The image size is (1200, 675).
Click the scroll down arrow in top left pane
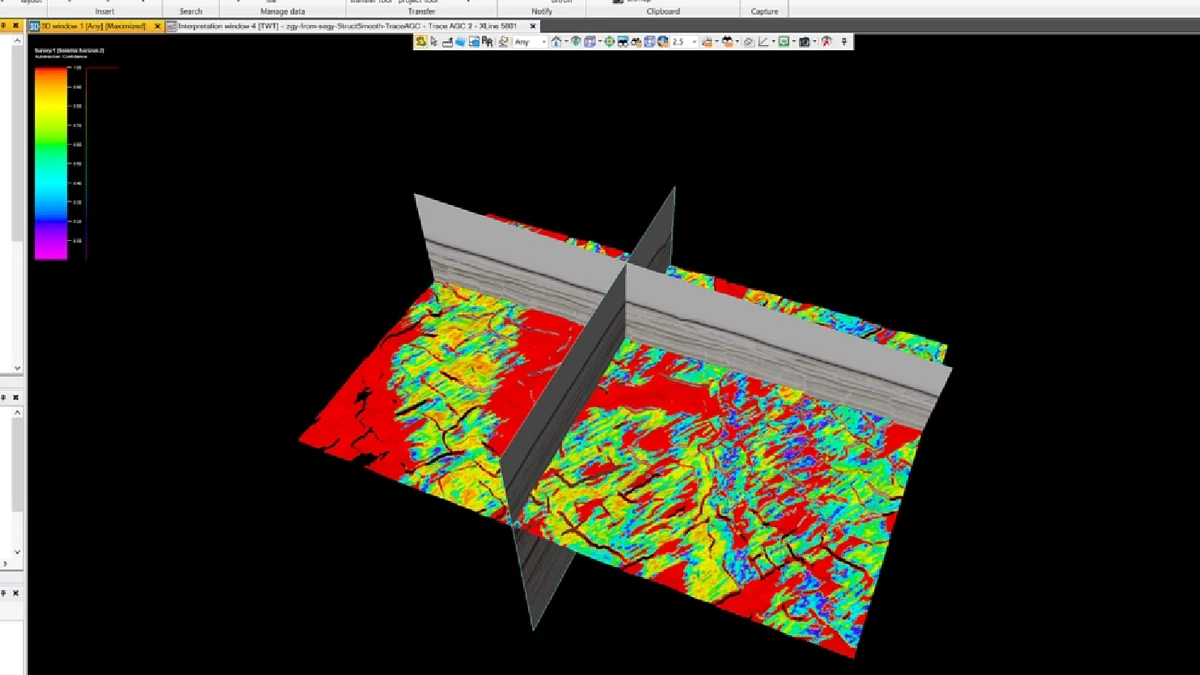point(17,368)
